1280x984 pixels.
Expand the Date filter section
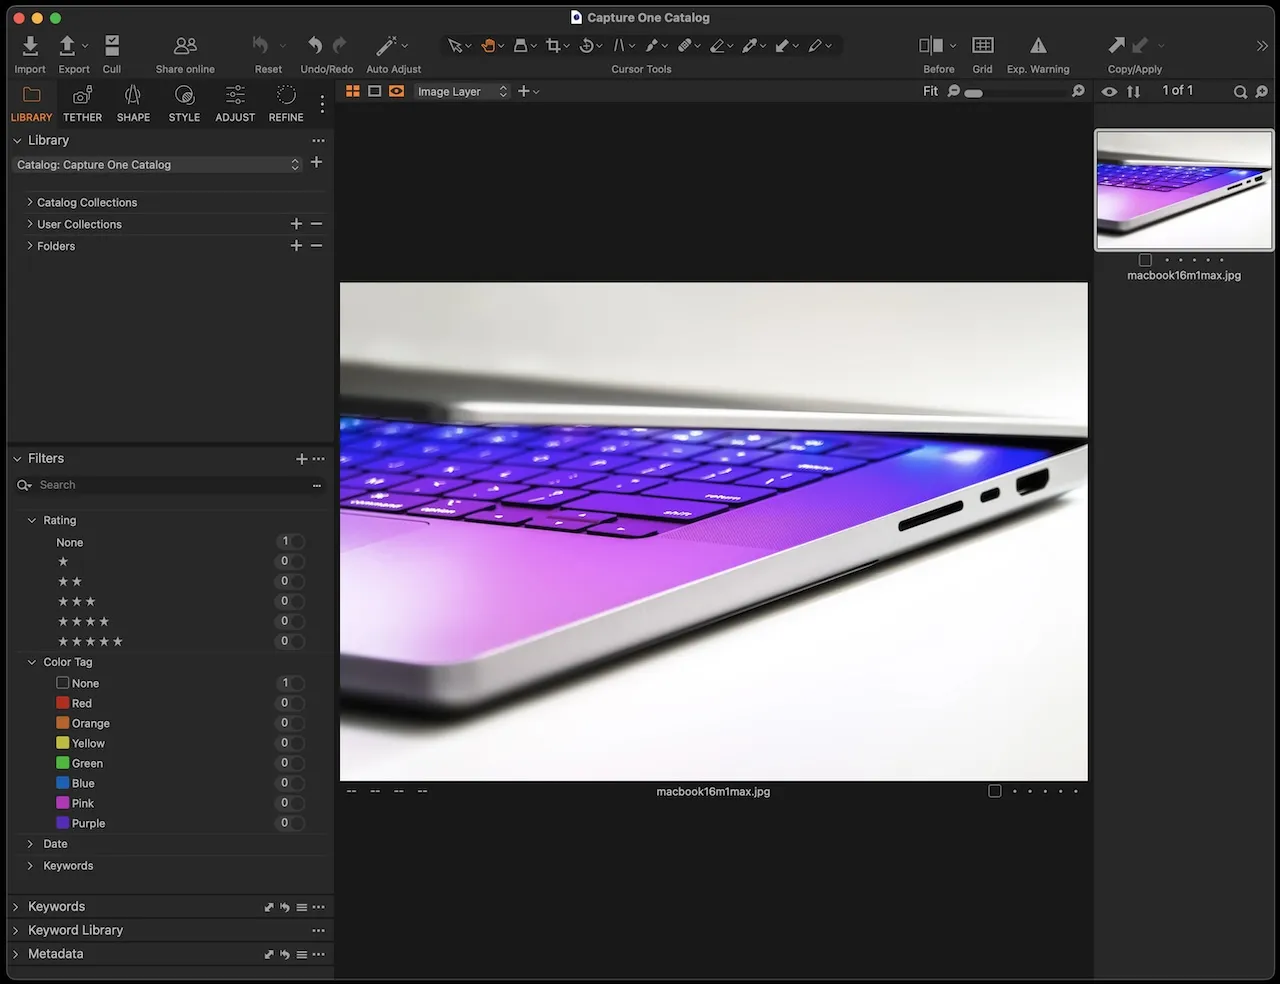click(53, 844)
